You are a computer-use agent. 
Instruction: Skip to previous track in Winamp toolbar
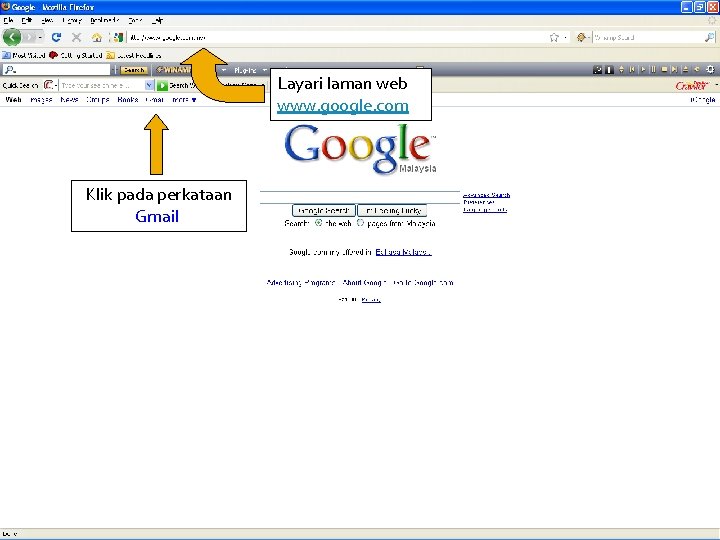click(x=632, y=69)
